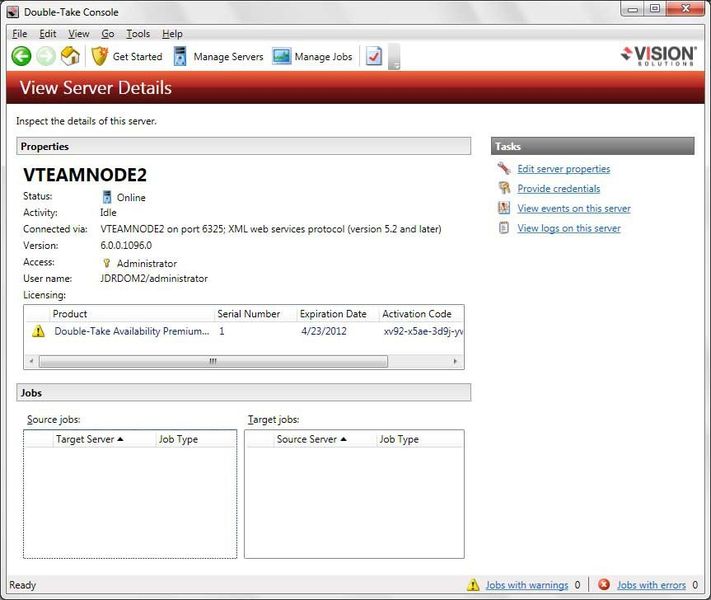Open the toolbar overflow options strip

tap(394, 56)
